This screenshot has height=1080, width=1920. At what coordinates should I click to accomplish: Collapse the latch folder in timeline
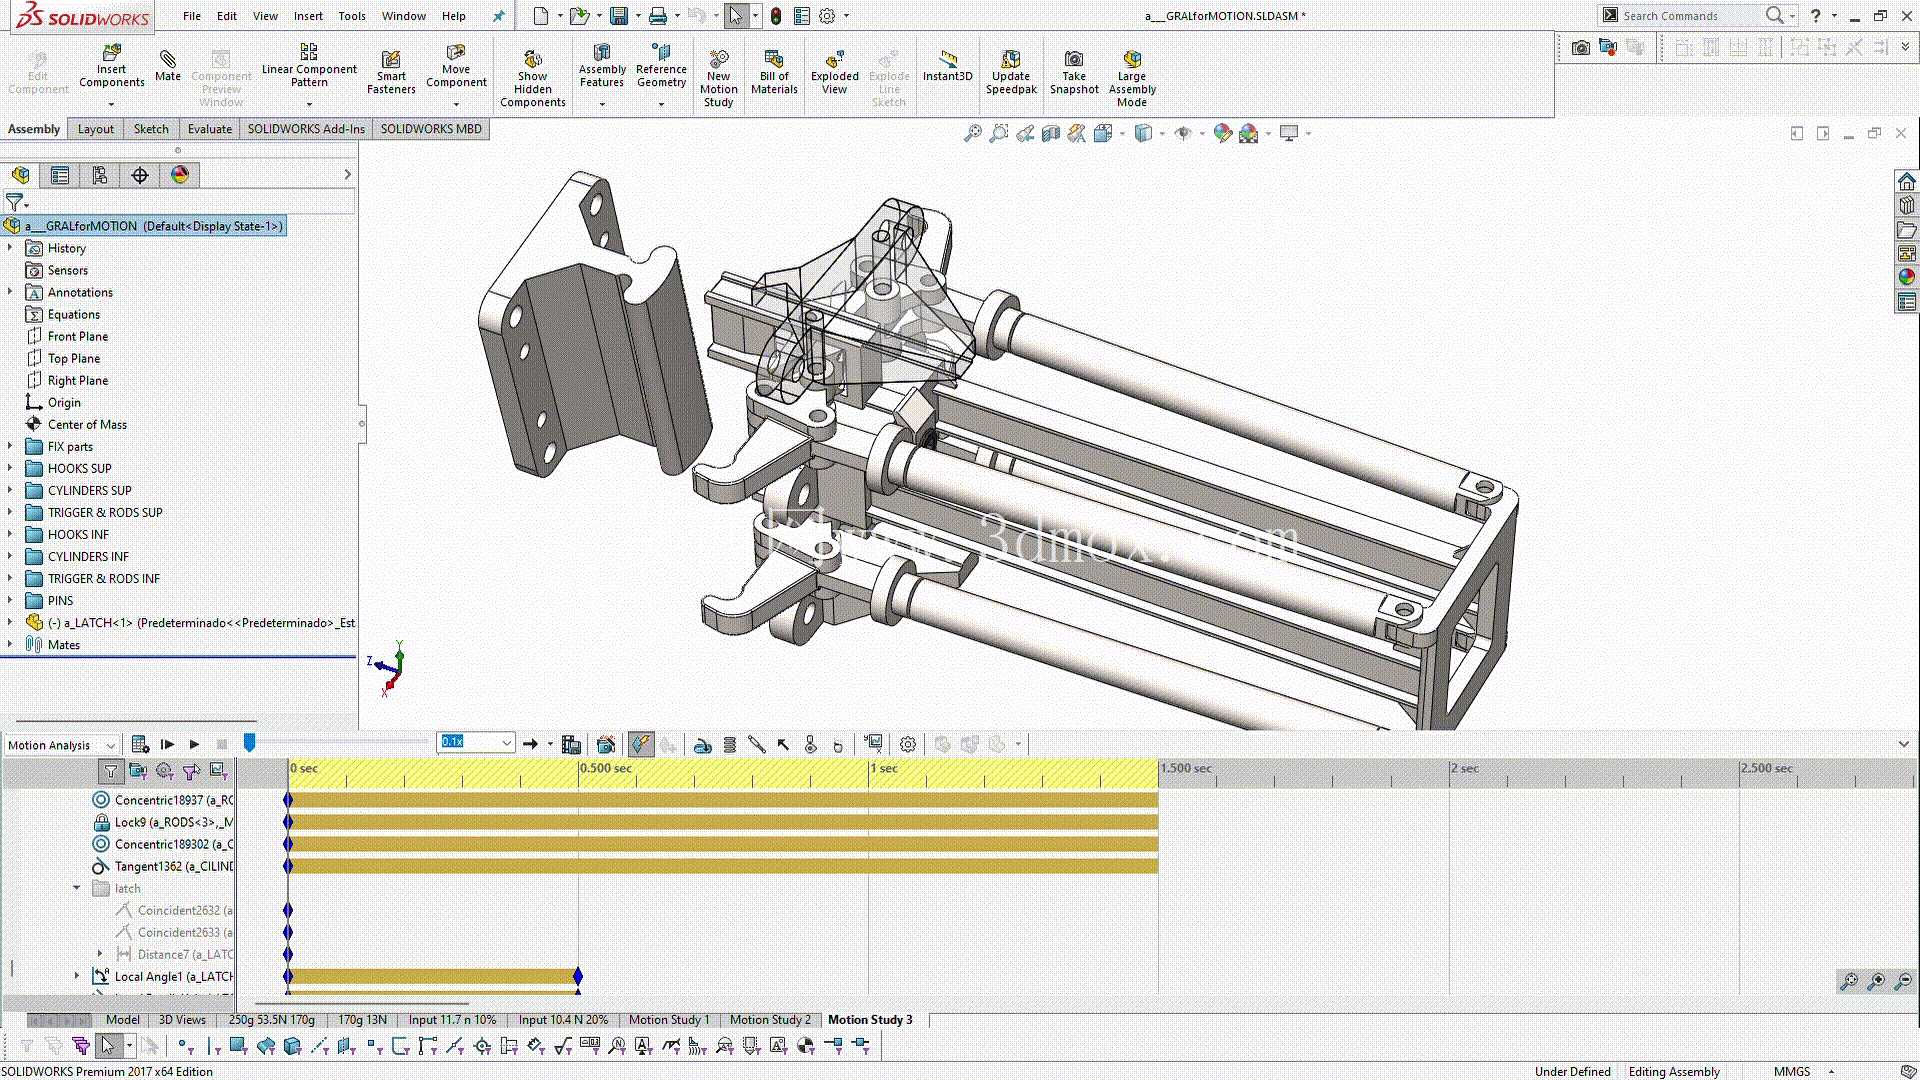coord(76,888)
